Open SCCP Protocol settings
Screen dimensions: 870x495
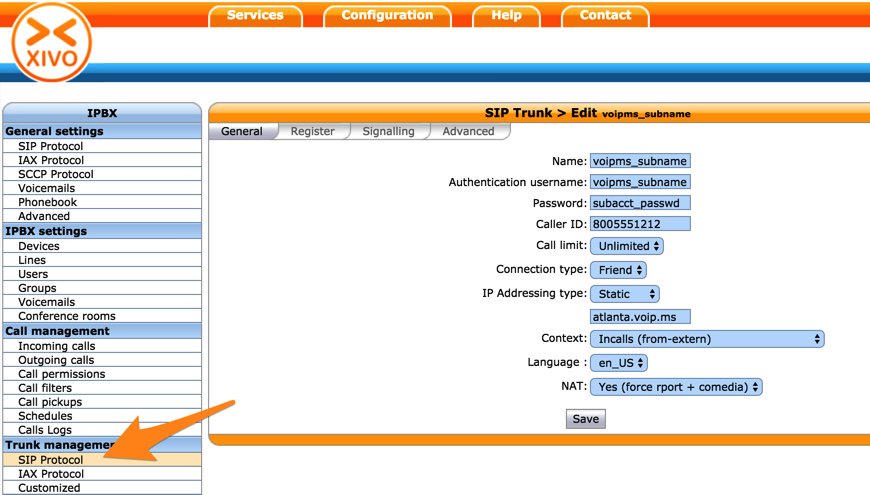click(102, 174)
